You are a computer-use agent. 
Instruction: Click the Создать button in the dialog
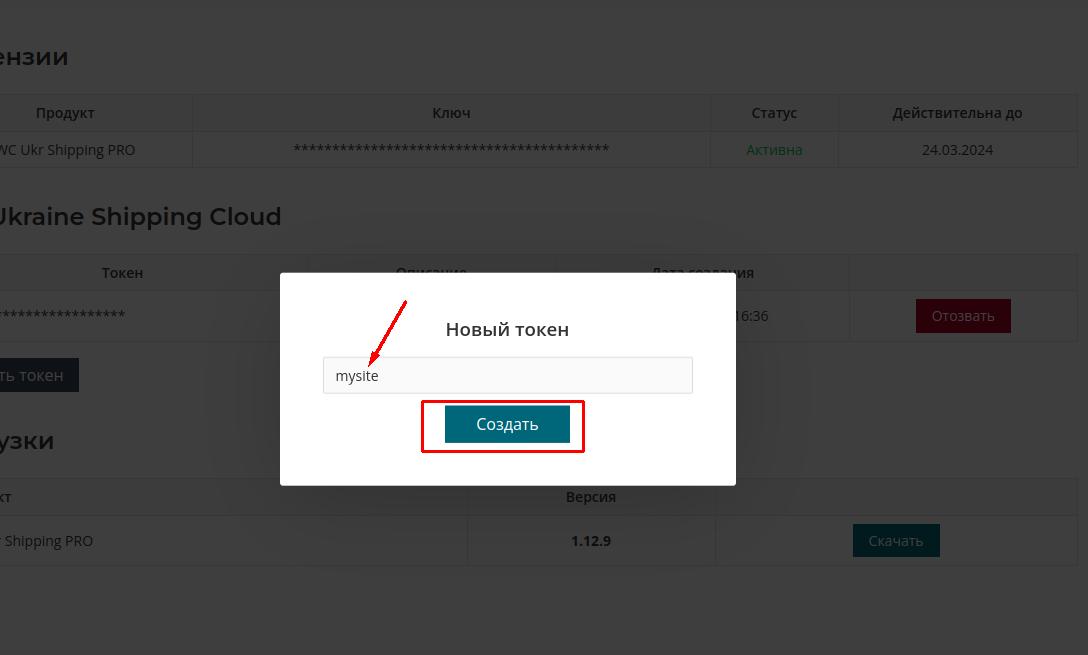(x=507, y=424)
